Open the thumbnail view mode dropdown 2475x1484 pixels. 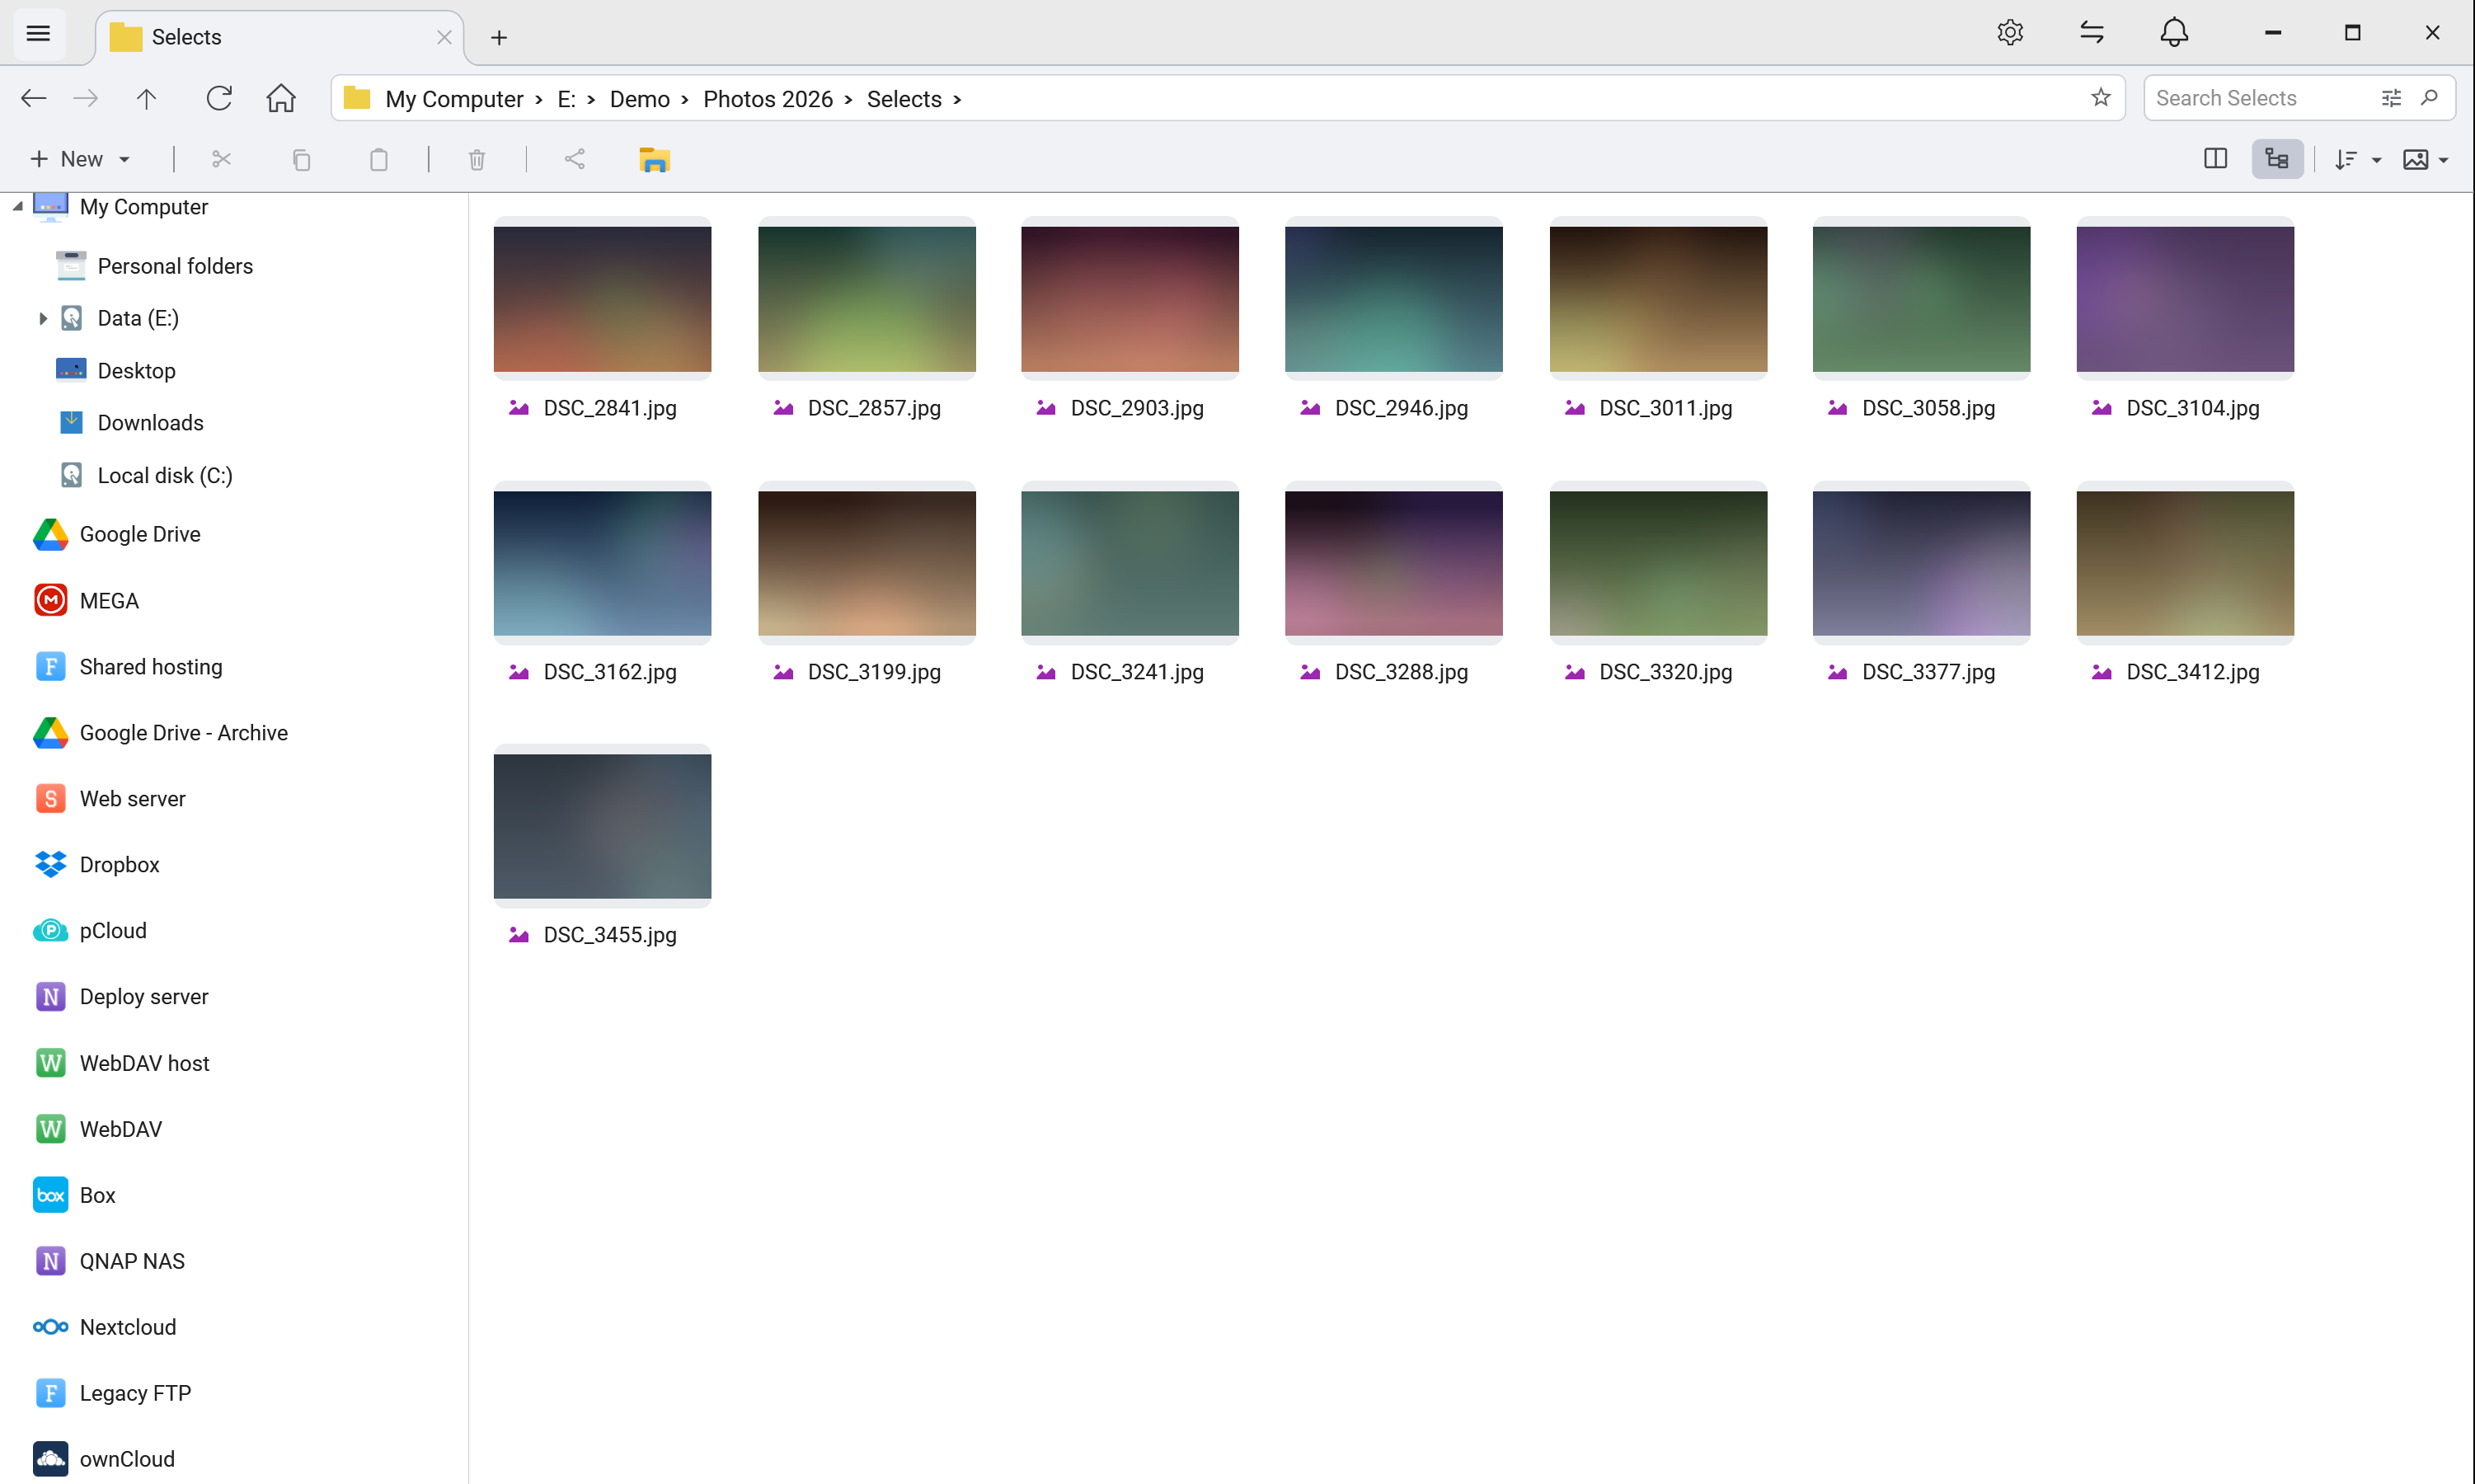(x=2425, y=159)
